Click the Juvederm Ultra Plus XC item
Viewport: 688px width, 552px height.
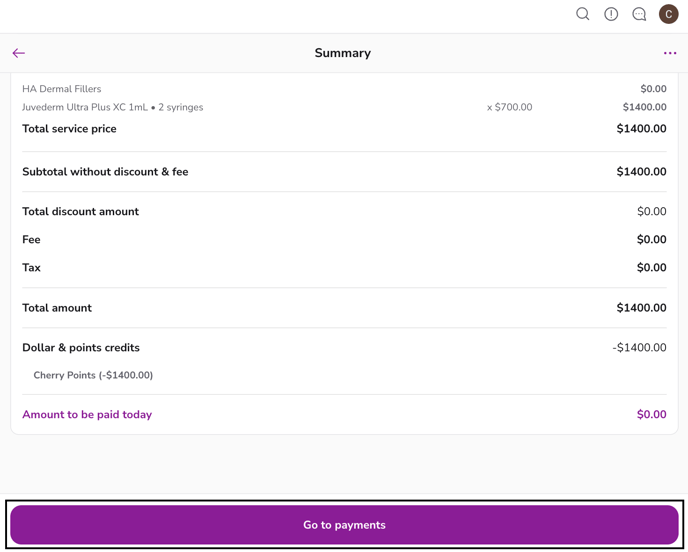112,107
